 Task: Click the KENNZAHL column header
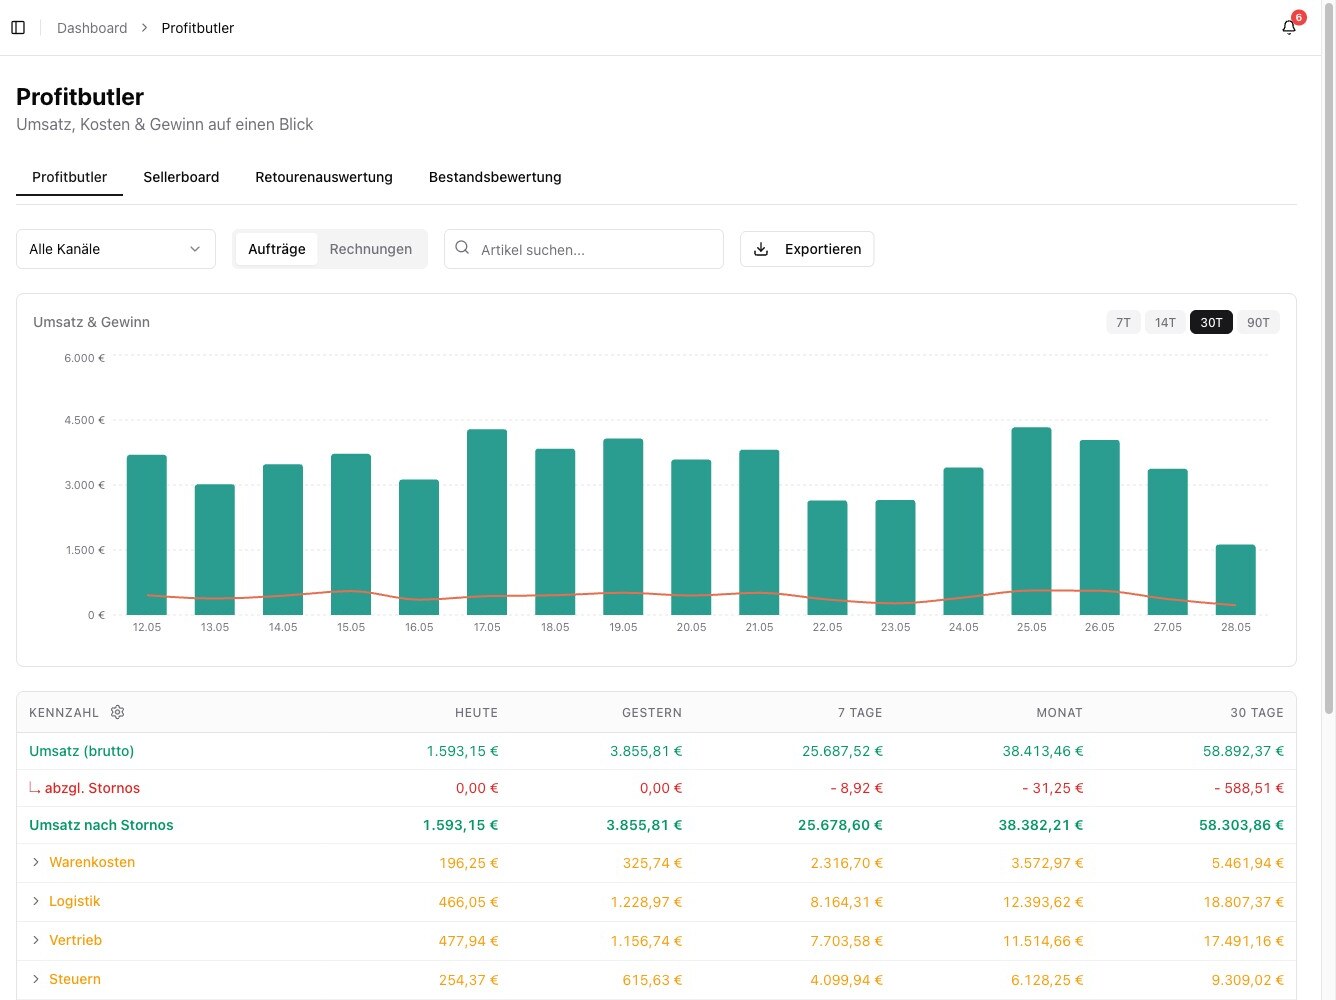click(64, 713)
